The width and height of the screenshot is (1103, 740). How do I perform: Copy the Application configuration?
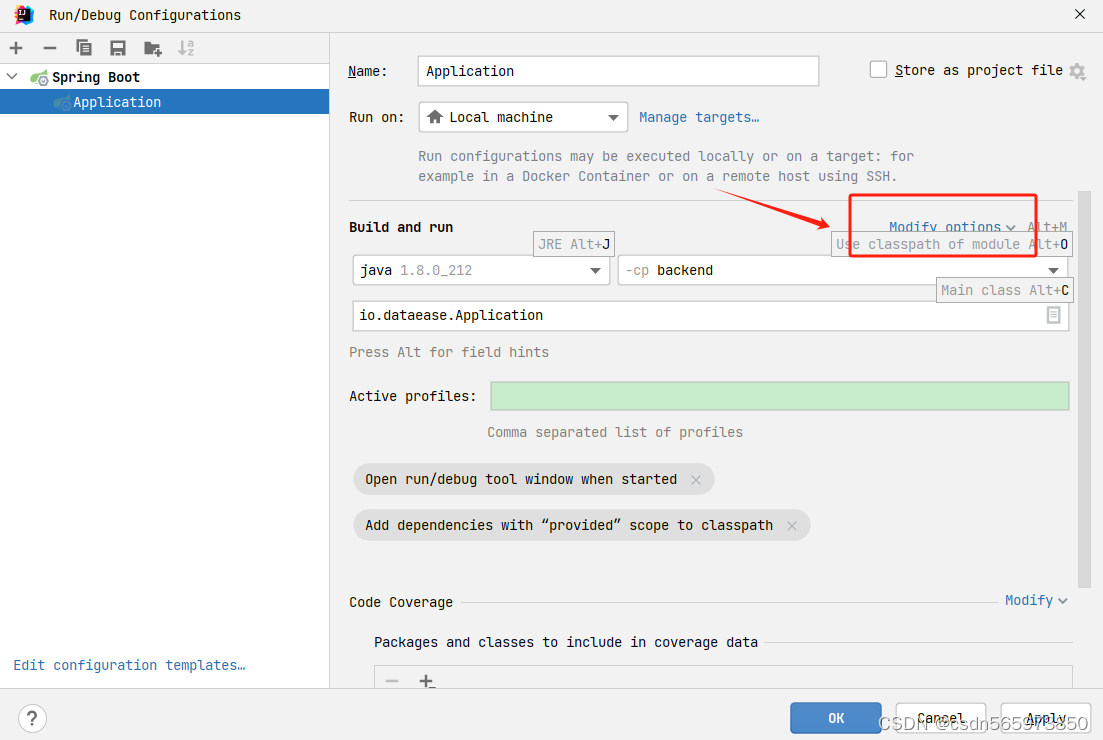pos(84,47)
